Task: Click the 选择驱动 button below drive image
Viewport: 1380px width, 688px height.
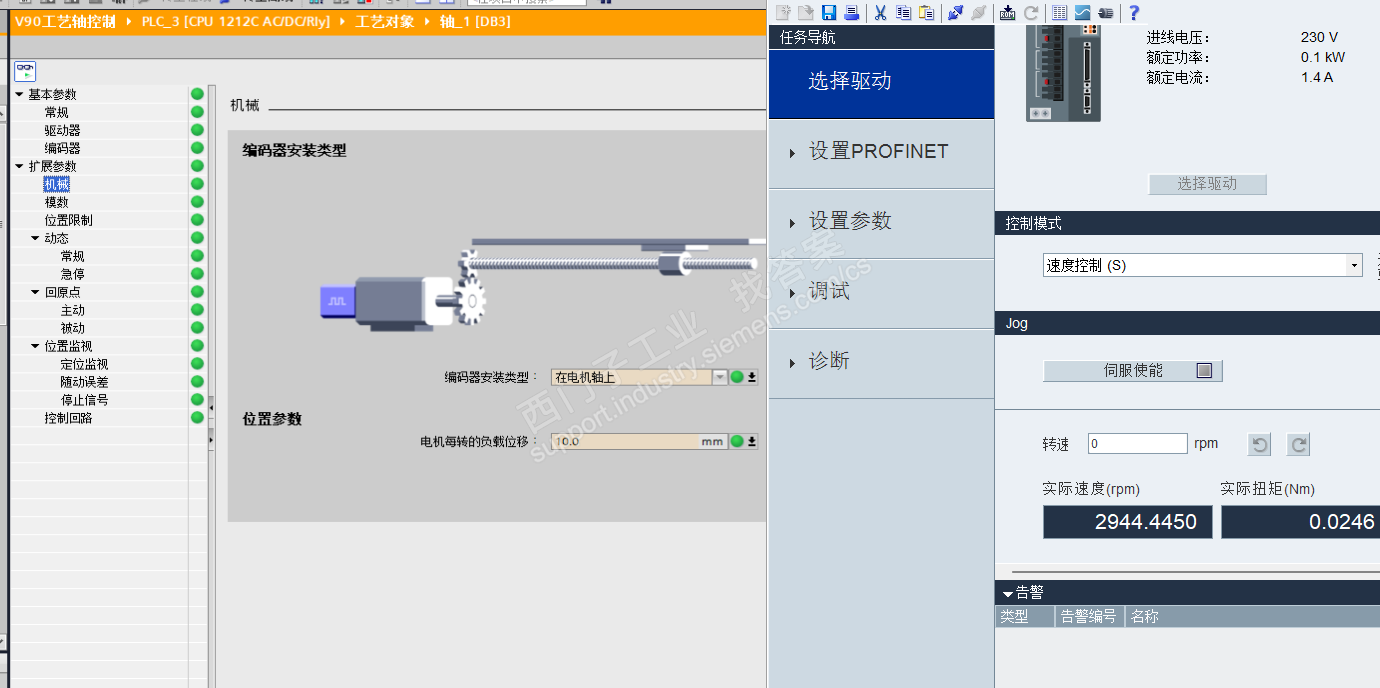Action: (1207, 184)
